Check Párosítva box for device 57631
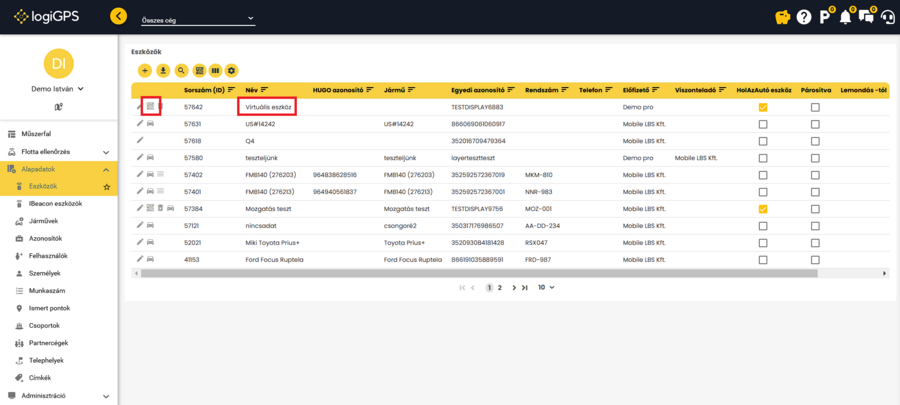 [815, 124]
